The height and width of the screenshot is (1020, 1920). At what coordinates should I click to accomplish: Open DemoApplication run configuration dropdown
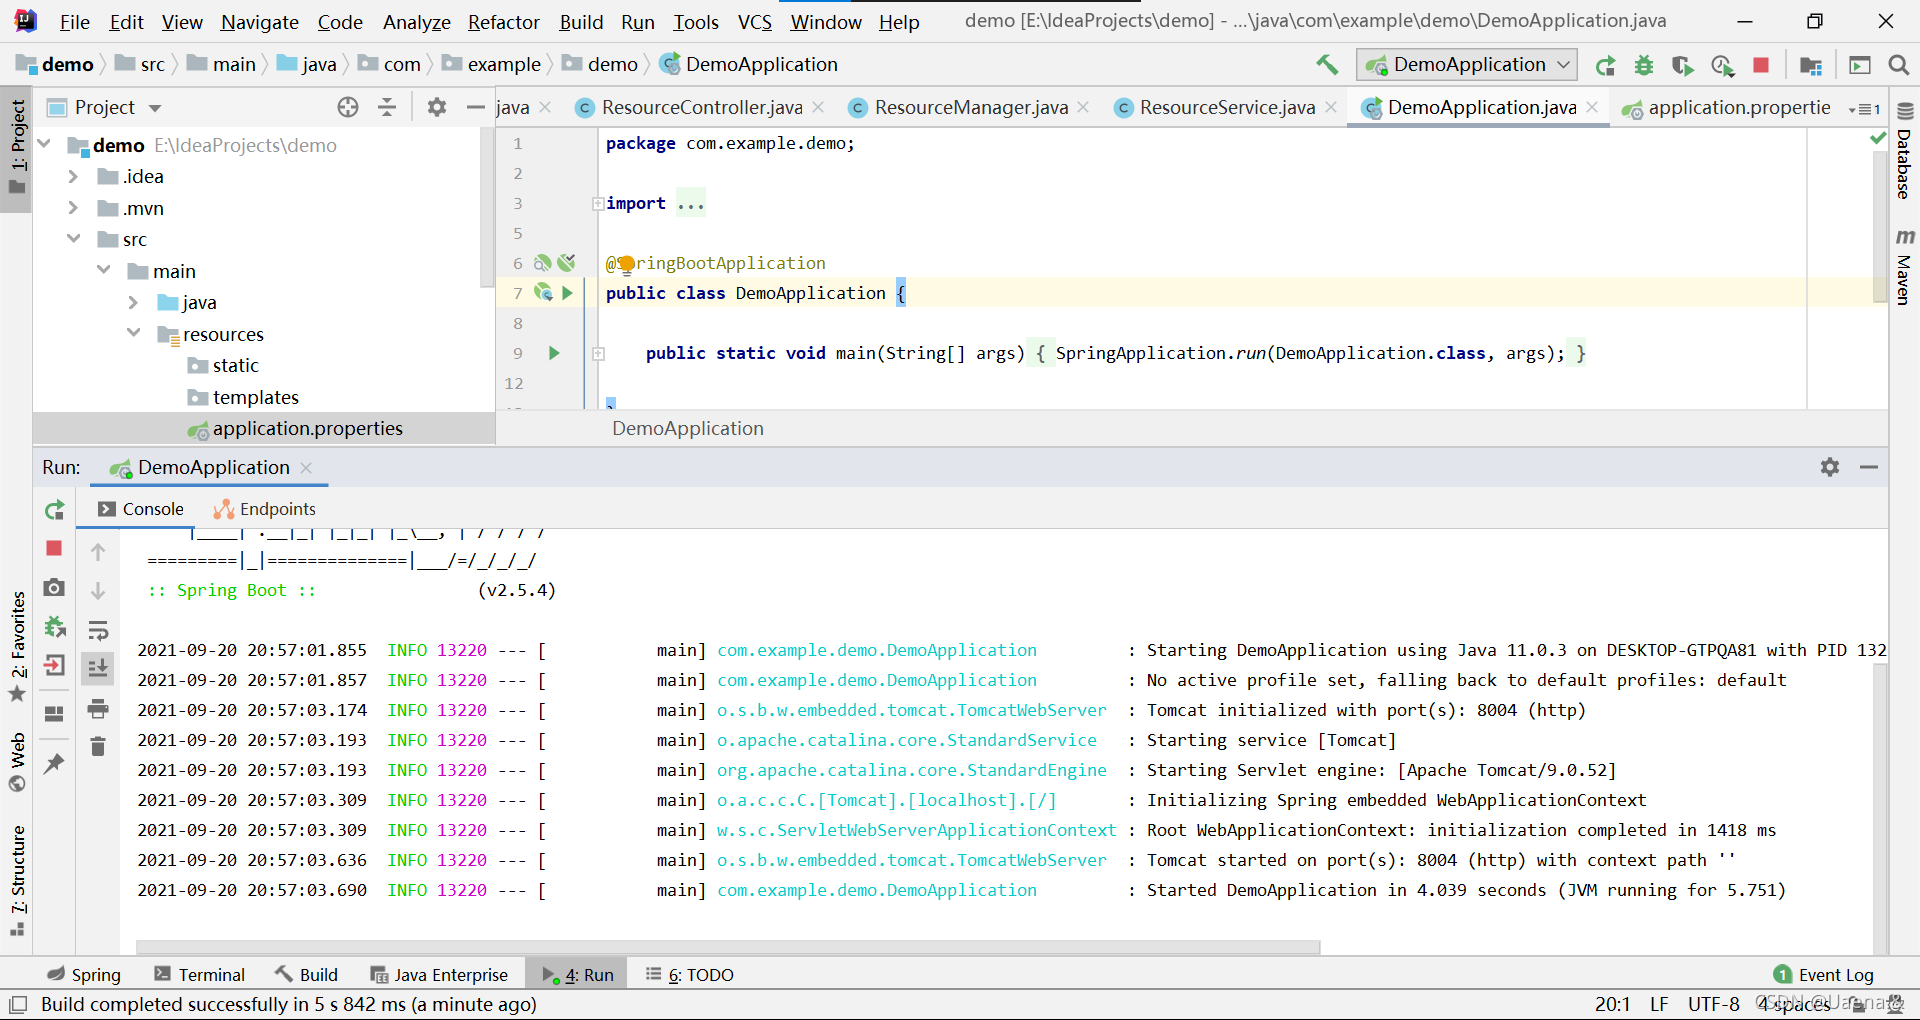point(1467,65)
